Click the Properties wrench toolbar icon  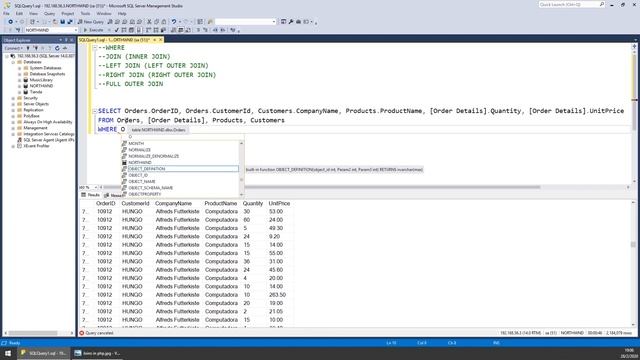point(291,22)
